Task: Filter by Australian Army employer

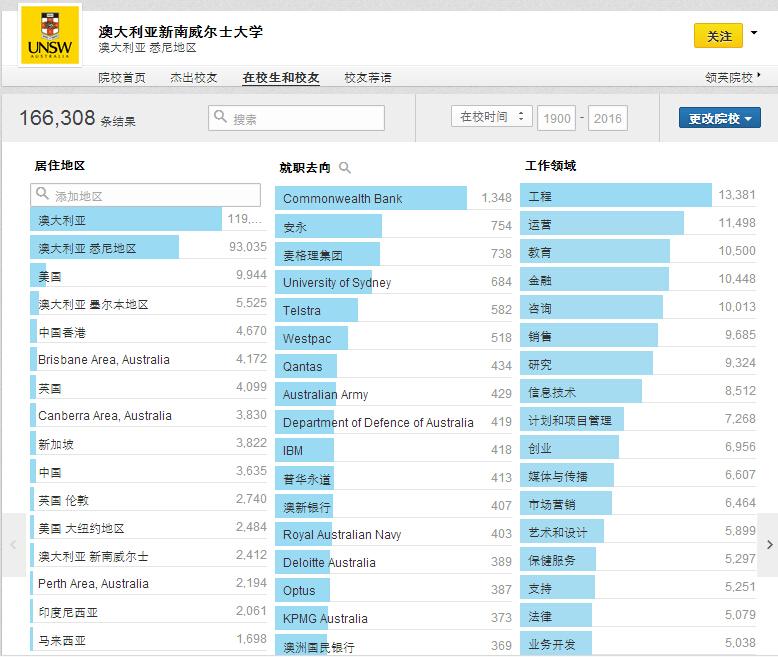Action: (393, 394)
